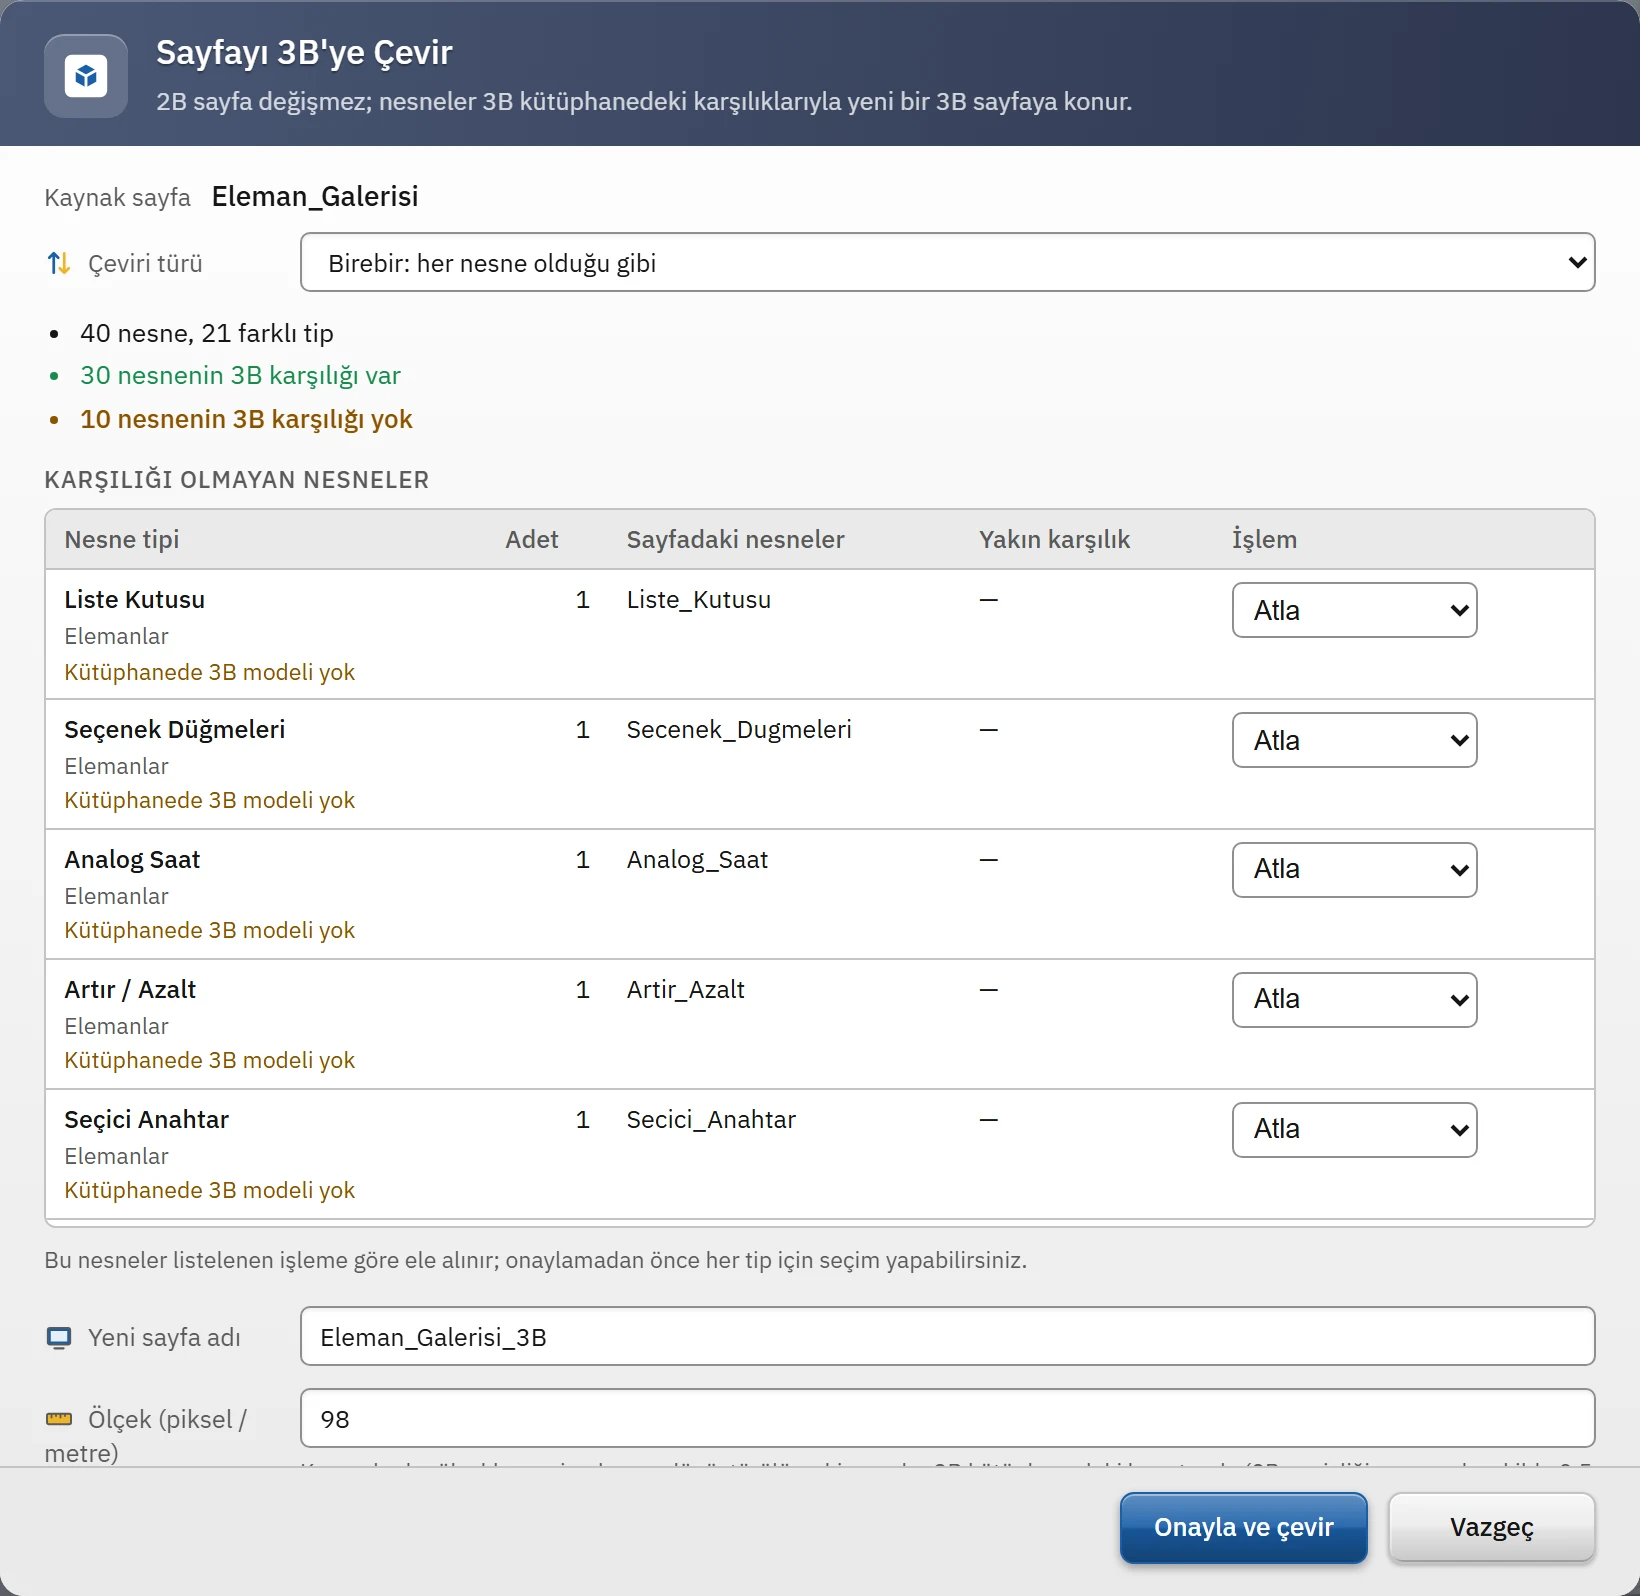The image size is (1640, 1596).
Task: Click the Liste_Kutusu object name
Action: point(699,600)
